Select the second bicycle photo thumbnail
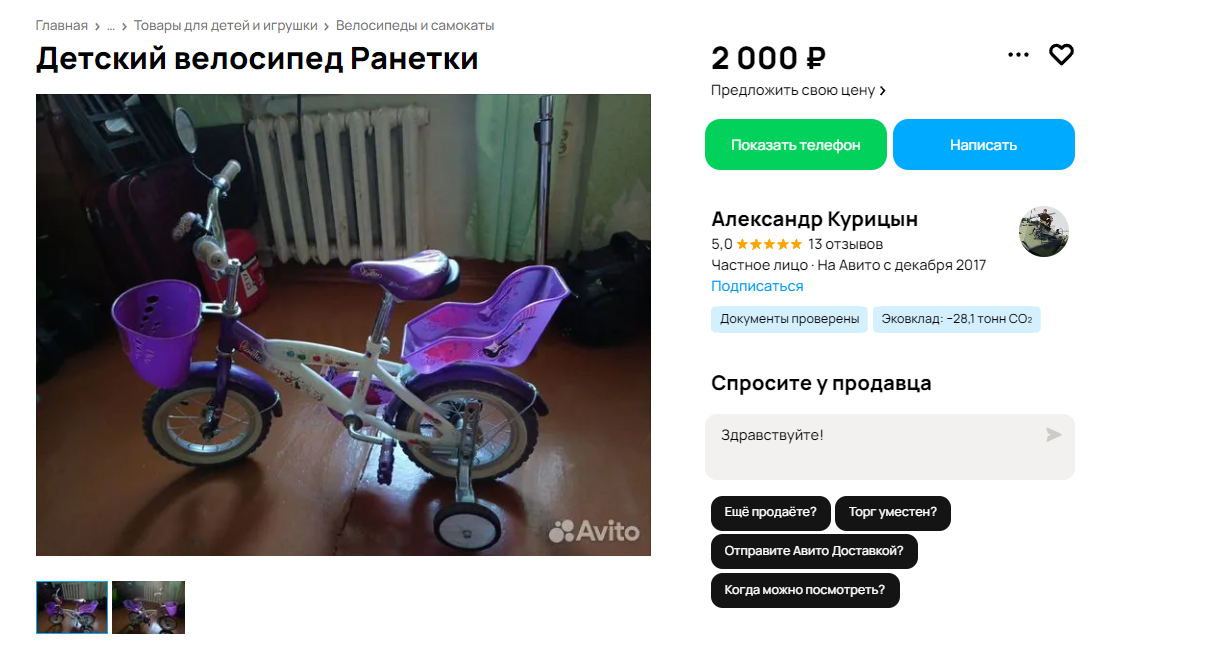Viewport: 1208px width, 659px height. (x=148, y=607)
